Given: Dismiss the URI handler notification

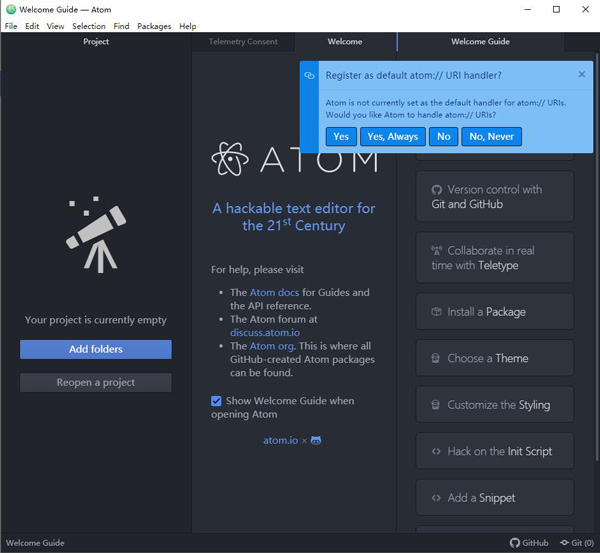Looking at the screenshot, I should click(x=582, y=74).
